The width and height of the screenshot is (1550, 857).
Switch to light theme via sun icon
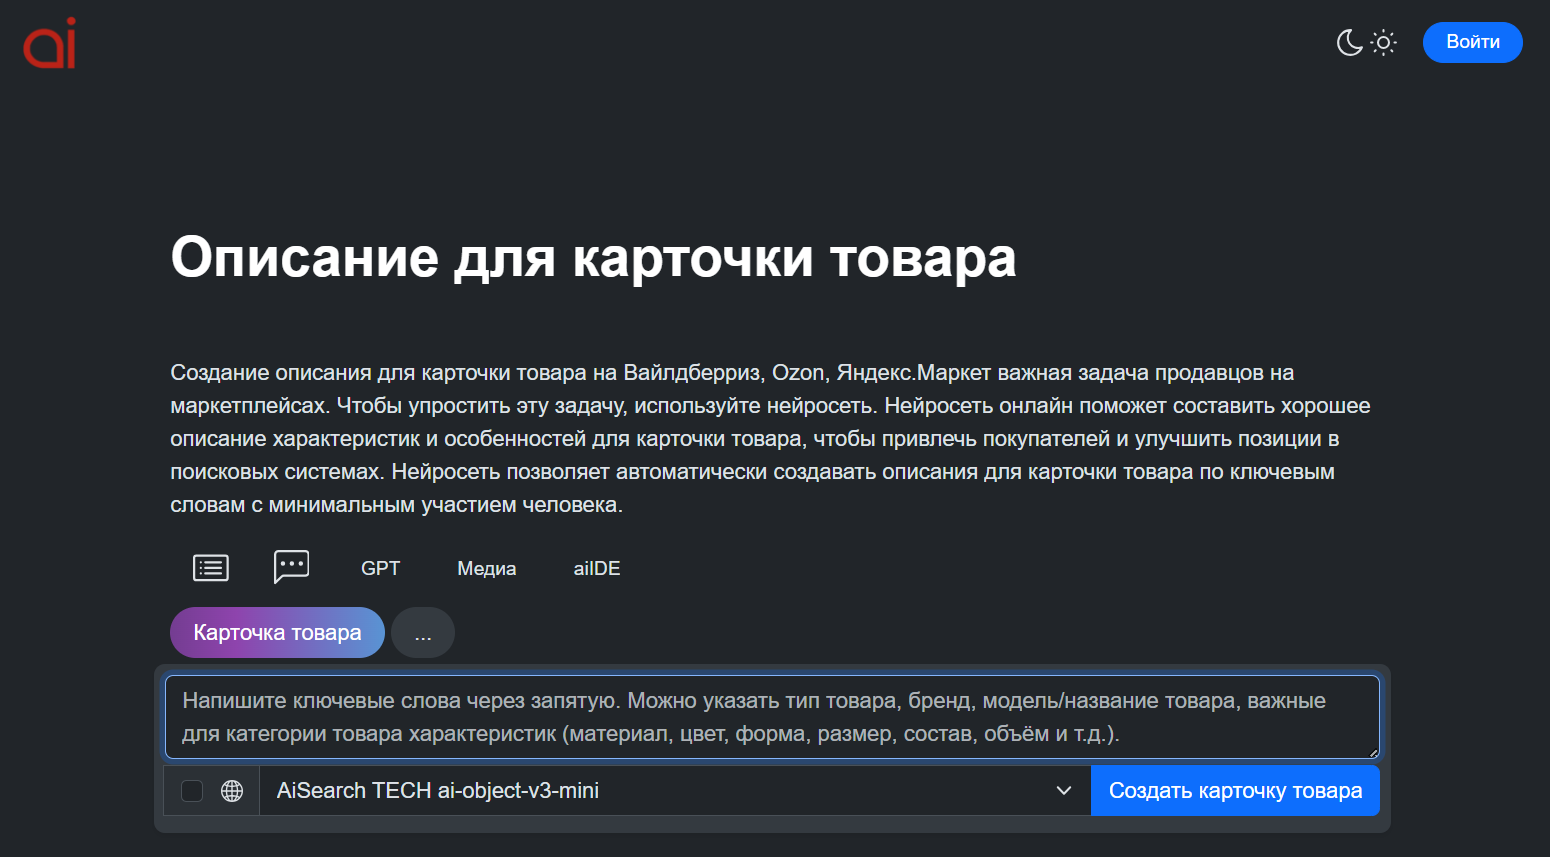click(1384, 42)
